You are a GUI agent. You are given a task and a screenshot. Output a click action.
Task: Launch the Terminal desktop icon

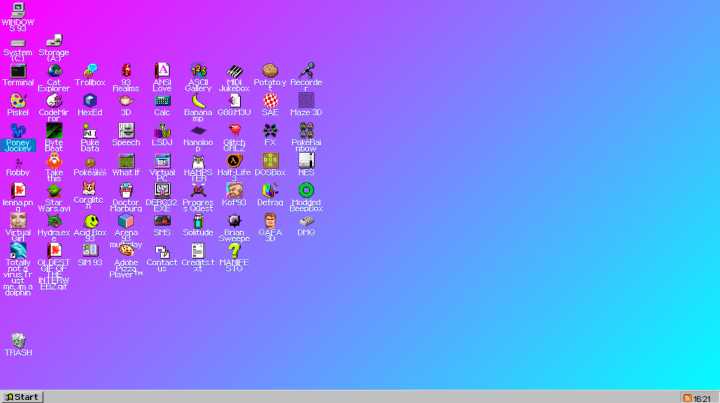pos(18,71)
